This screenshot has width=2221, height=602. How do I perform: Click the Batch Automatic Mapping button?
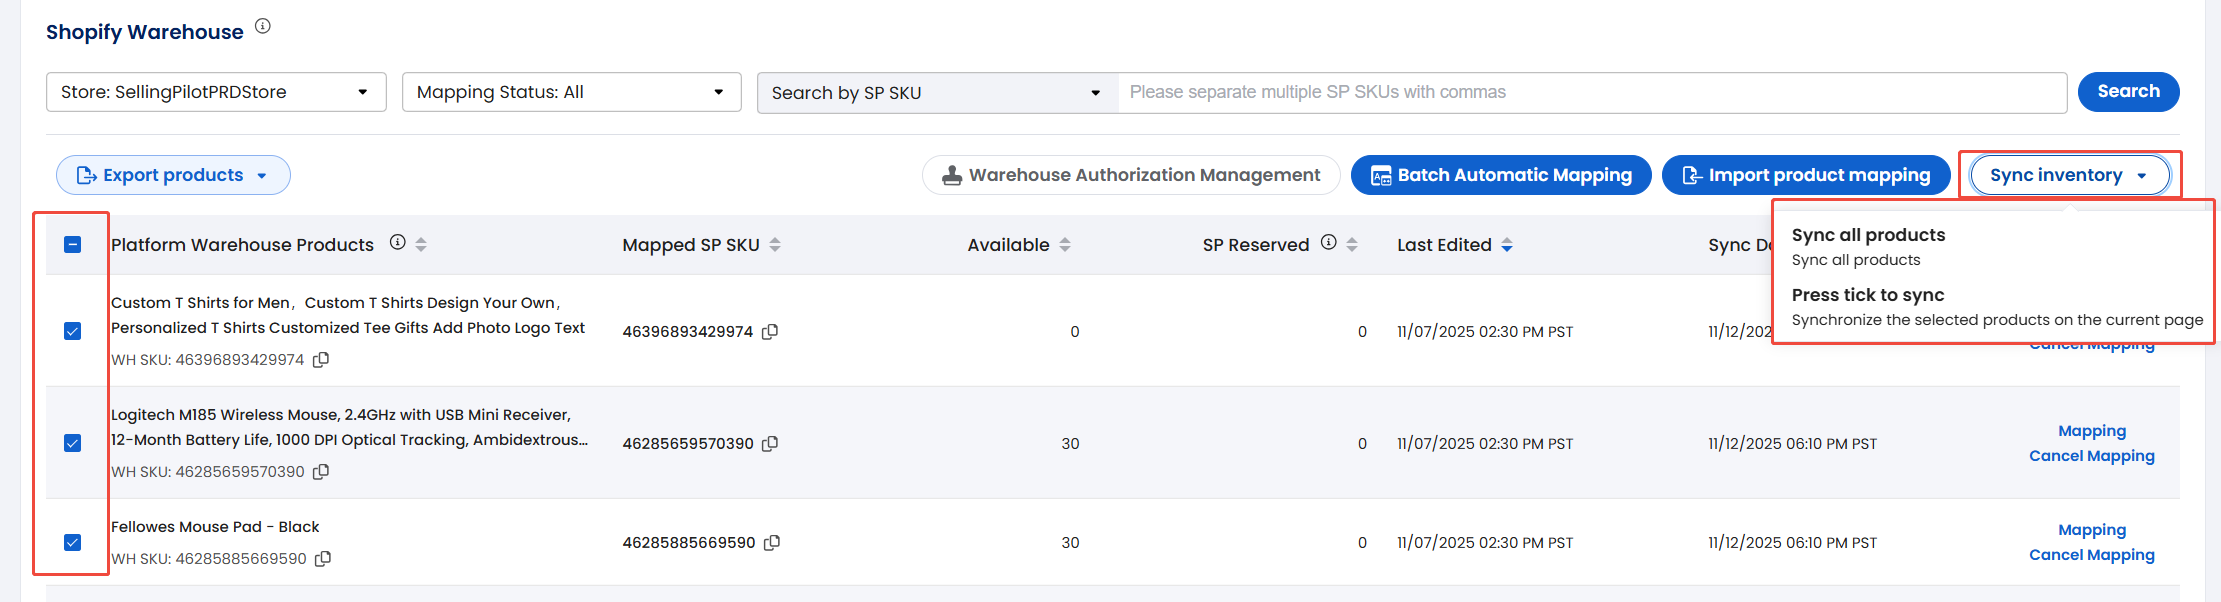1500,175
